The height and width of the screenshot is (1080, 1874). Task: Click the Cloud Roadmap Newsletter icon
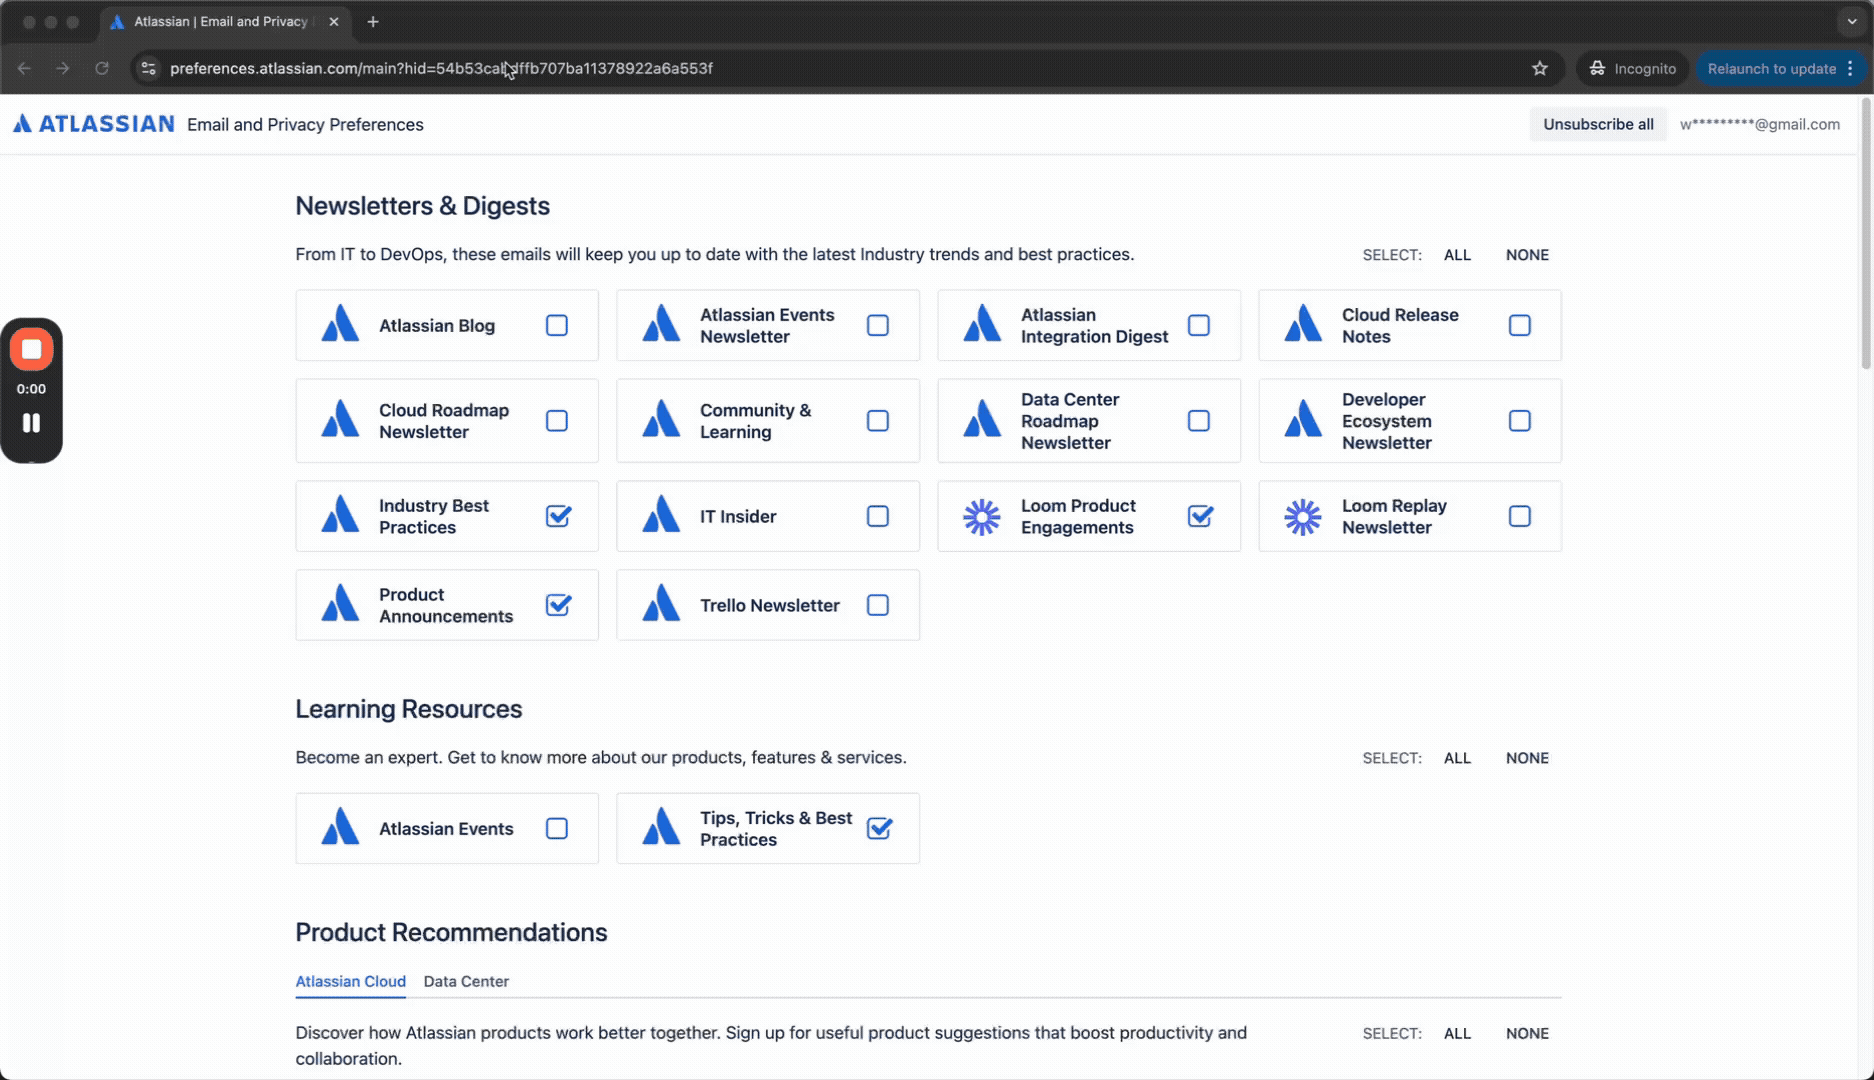pyautogui.click(x=340, y=420)
